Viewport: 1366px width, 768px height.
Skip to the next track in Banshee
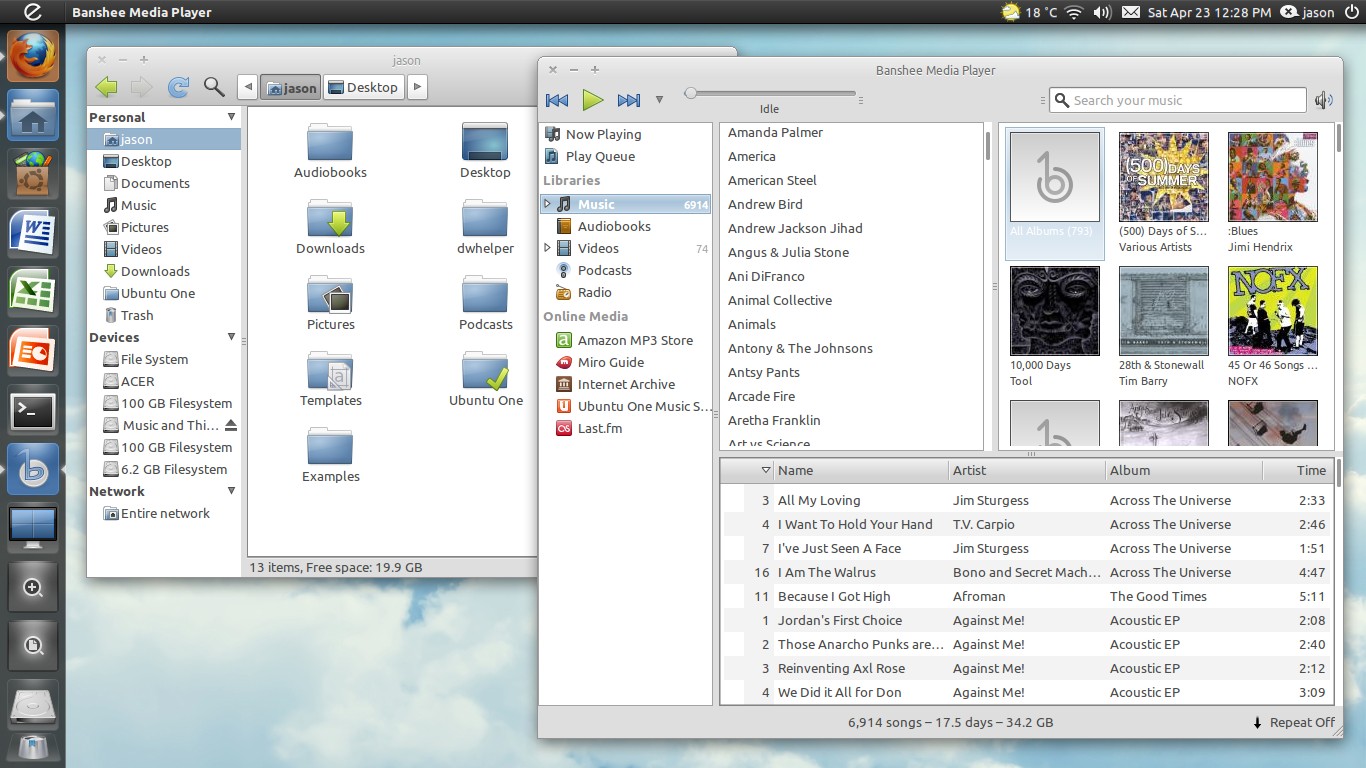coord(629,100)
